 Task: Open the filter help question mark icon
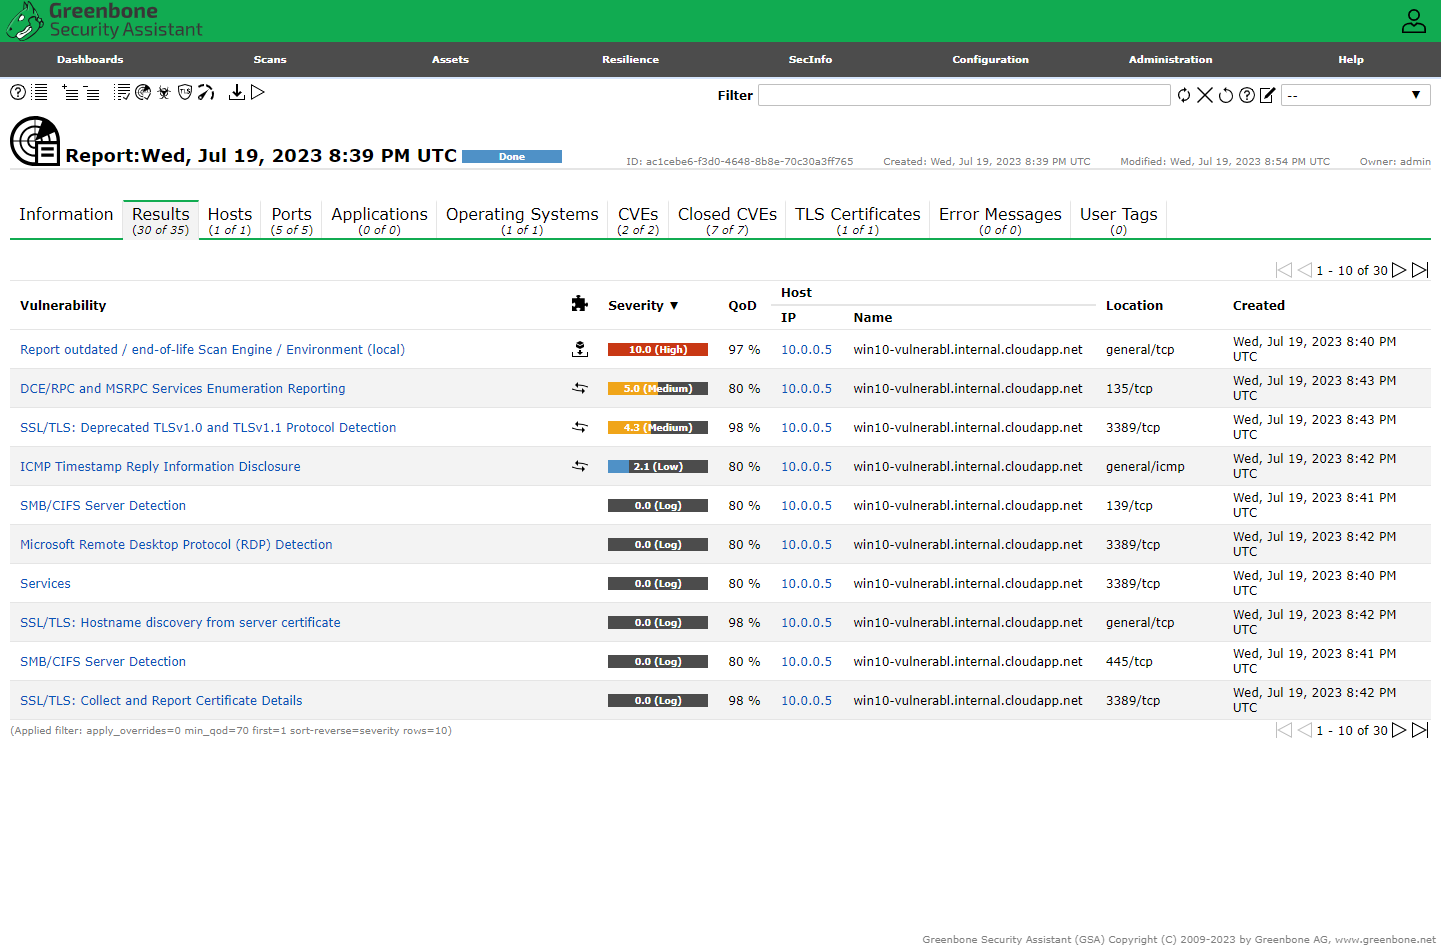[1247, 95]
